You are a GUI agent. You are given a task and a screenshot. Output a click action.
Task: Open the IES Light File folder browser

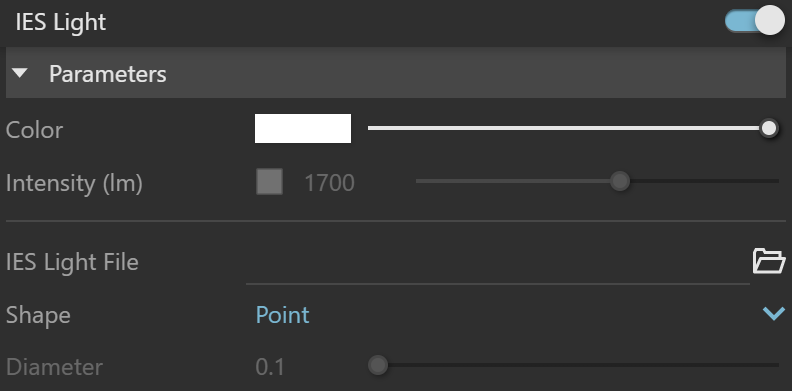tap(769, 261)
